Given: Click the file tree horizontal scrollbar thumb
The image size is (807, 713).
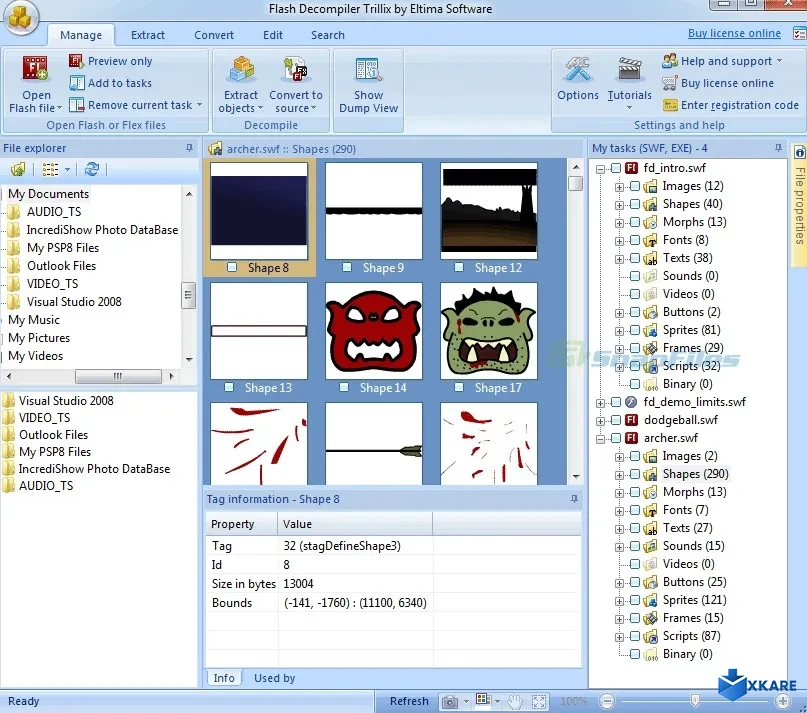Looking at the screenshot, I should click(x=118, y=376).
